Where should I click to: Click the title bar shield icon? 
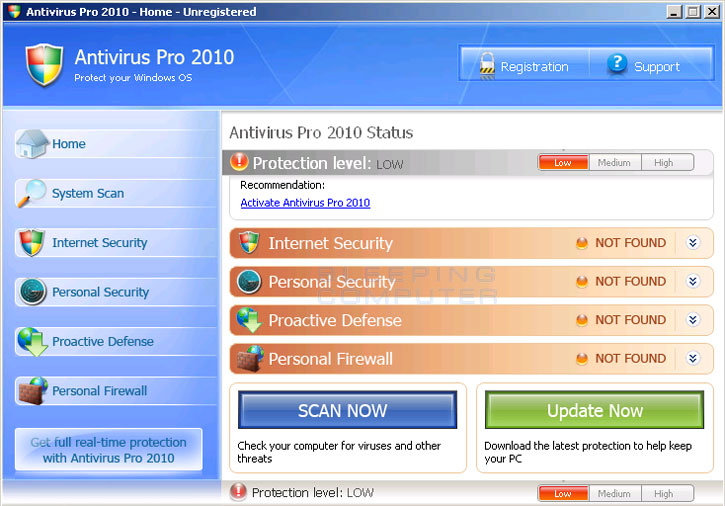[x=14, y=11]
